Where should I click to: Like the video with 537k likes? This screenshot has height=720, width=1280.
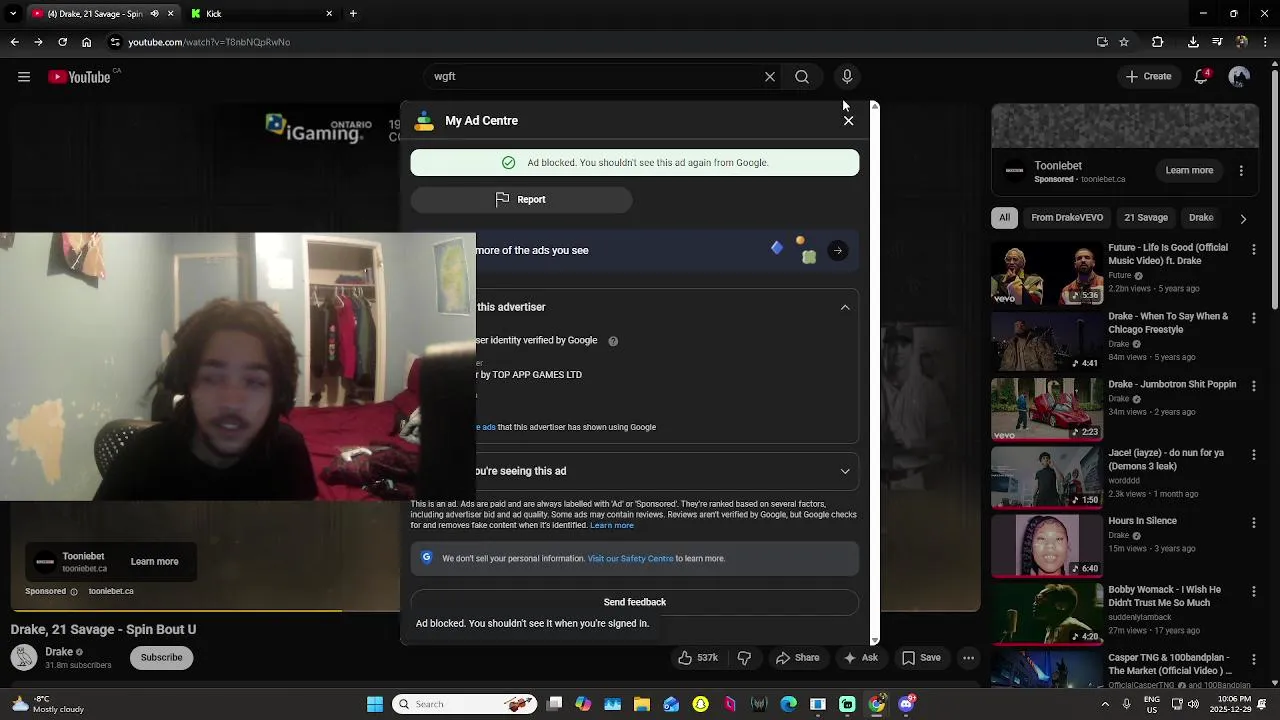[x=698, y=658]
